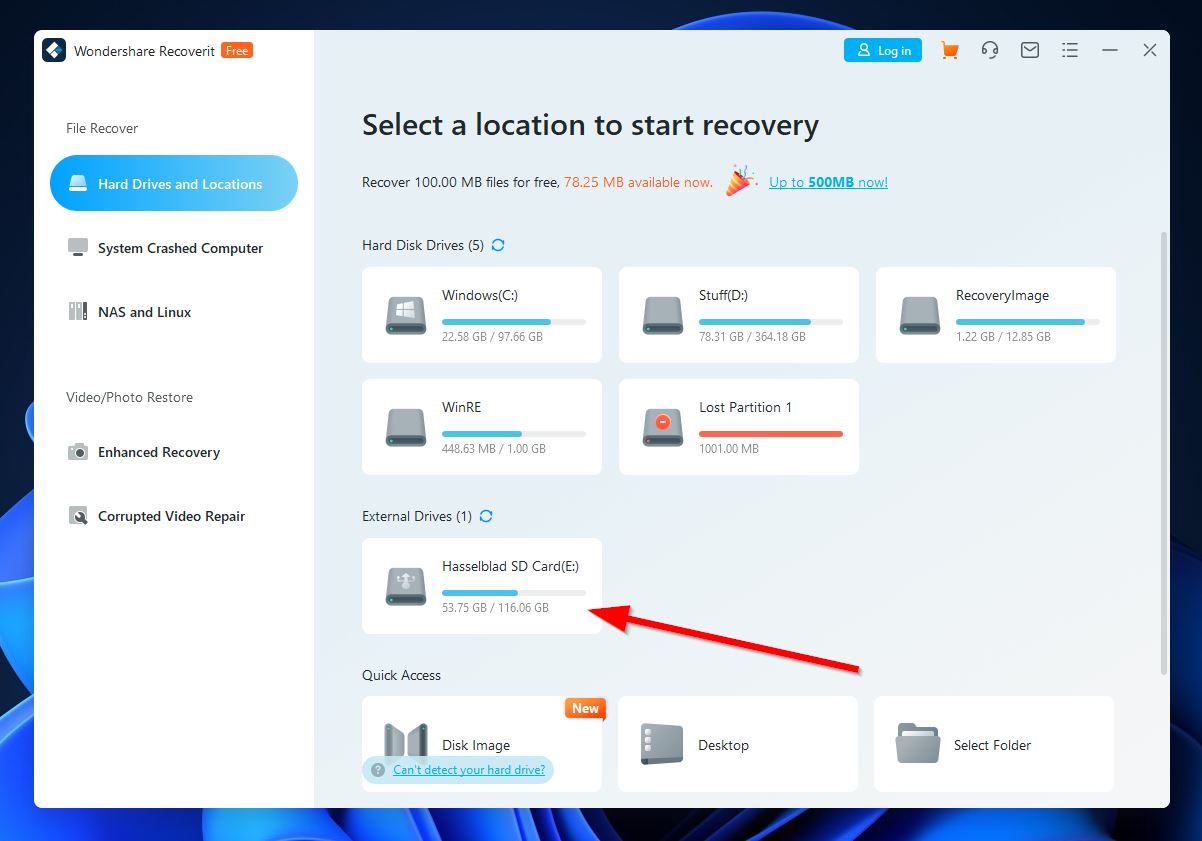
Task: Click the NAS and Linux server icon
Action: (x=78, y=312)
